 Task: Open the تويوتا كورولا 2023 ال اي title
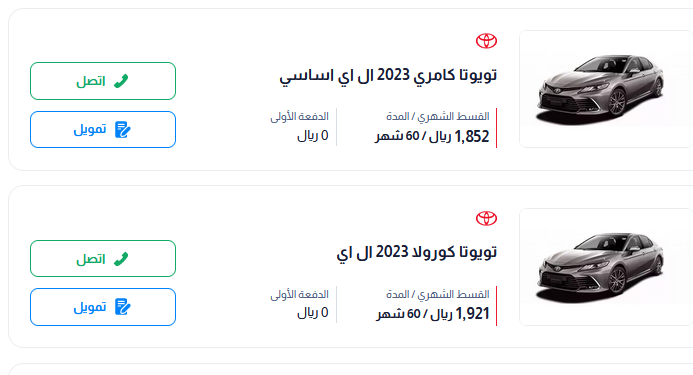click(x=417, y=253)
